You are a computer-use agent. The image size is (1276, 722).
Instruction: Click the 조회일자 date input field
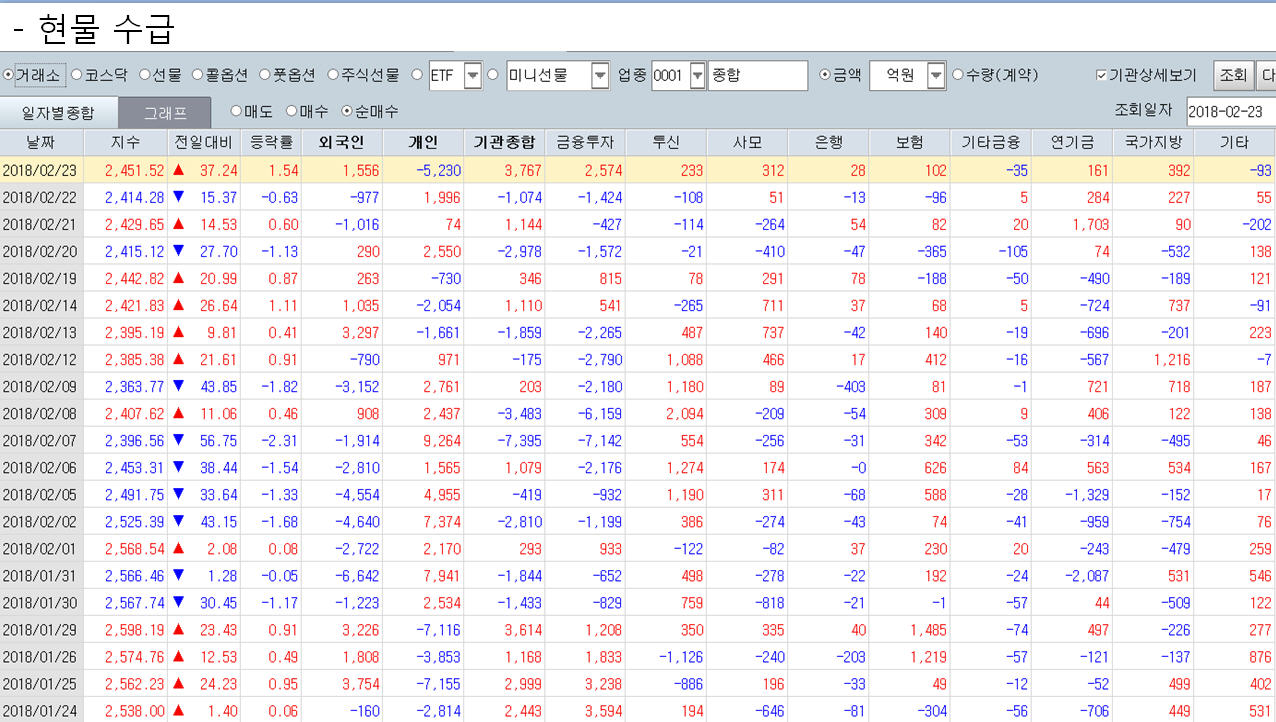1230,111
